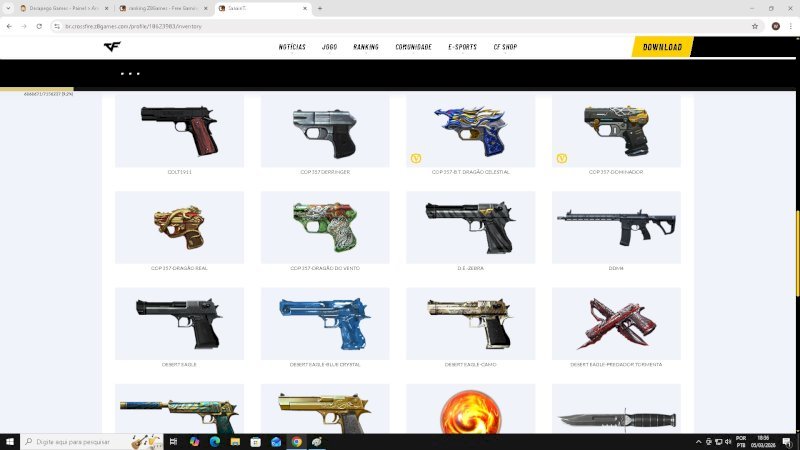The height and width of the screenshot is (450, 800).
Task: Open File Explorer from the taskbar
Action: coord(235,442)
